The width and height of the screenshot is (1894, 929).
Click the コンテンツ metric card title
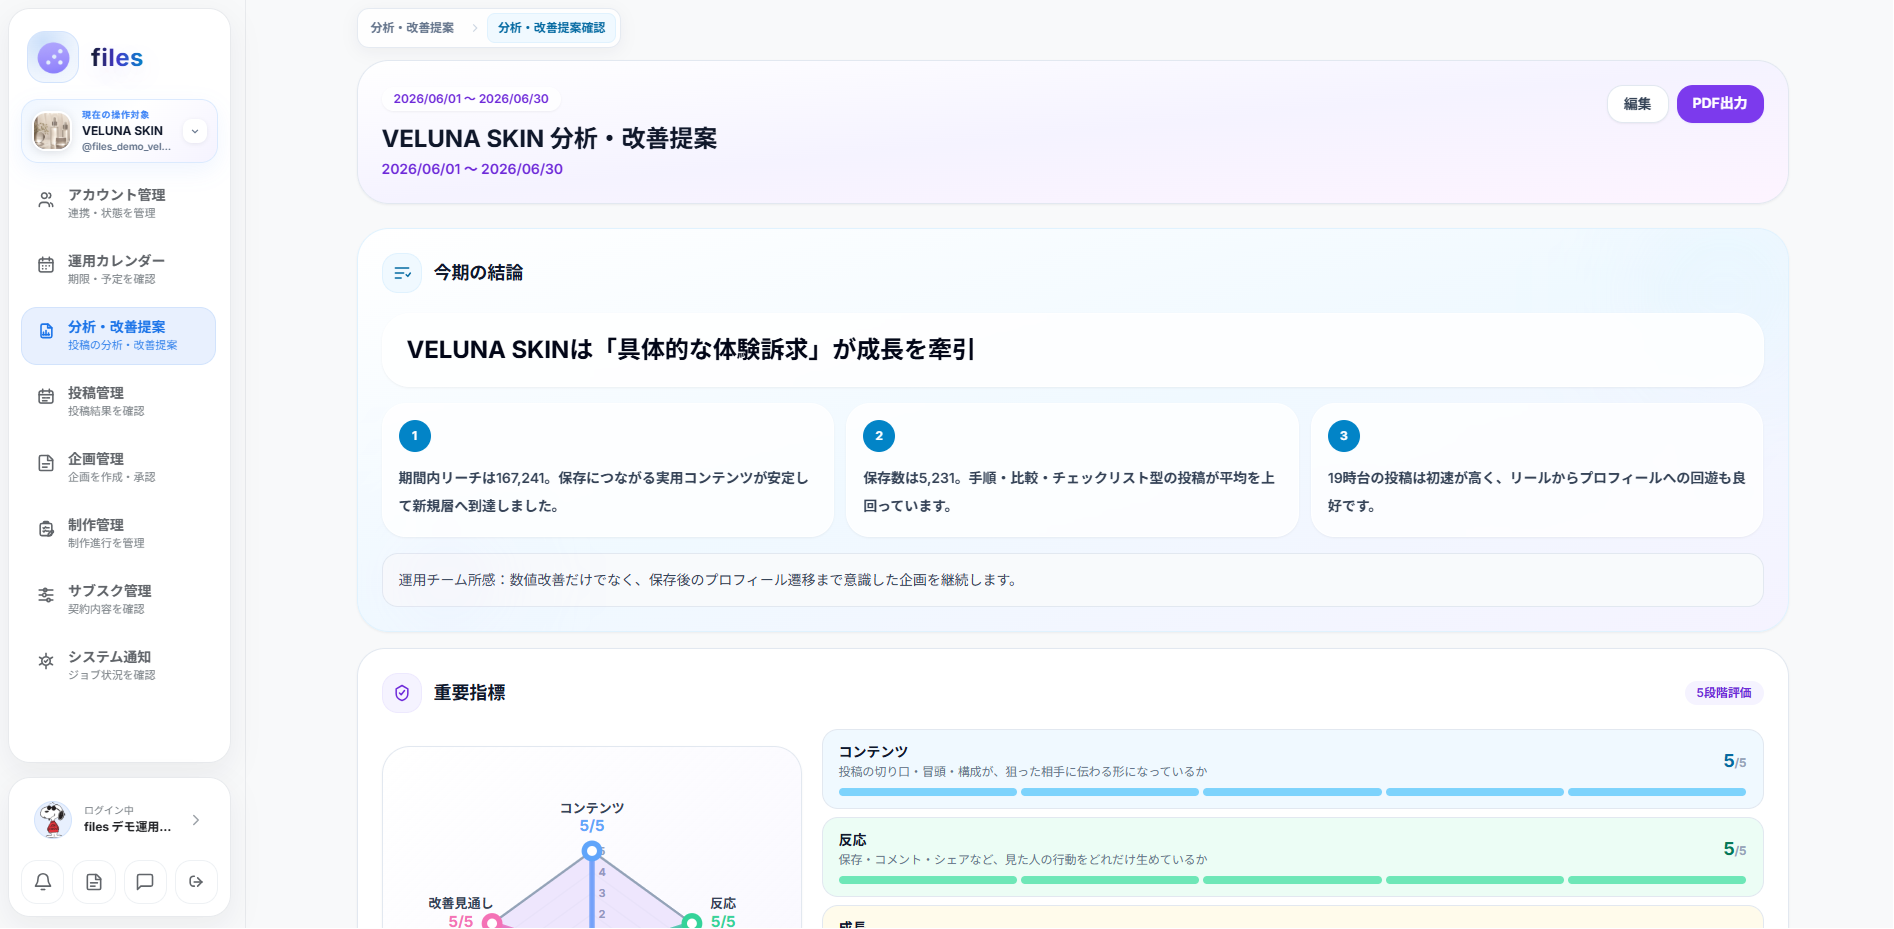[x=873, y=752]
